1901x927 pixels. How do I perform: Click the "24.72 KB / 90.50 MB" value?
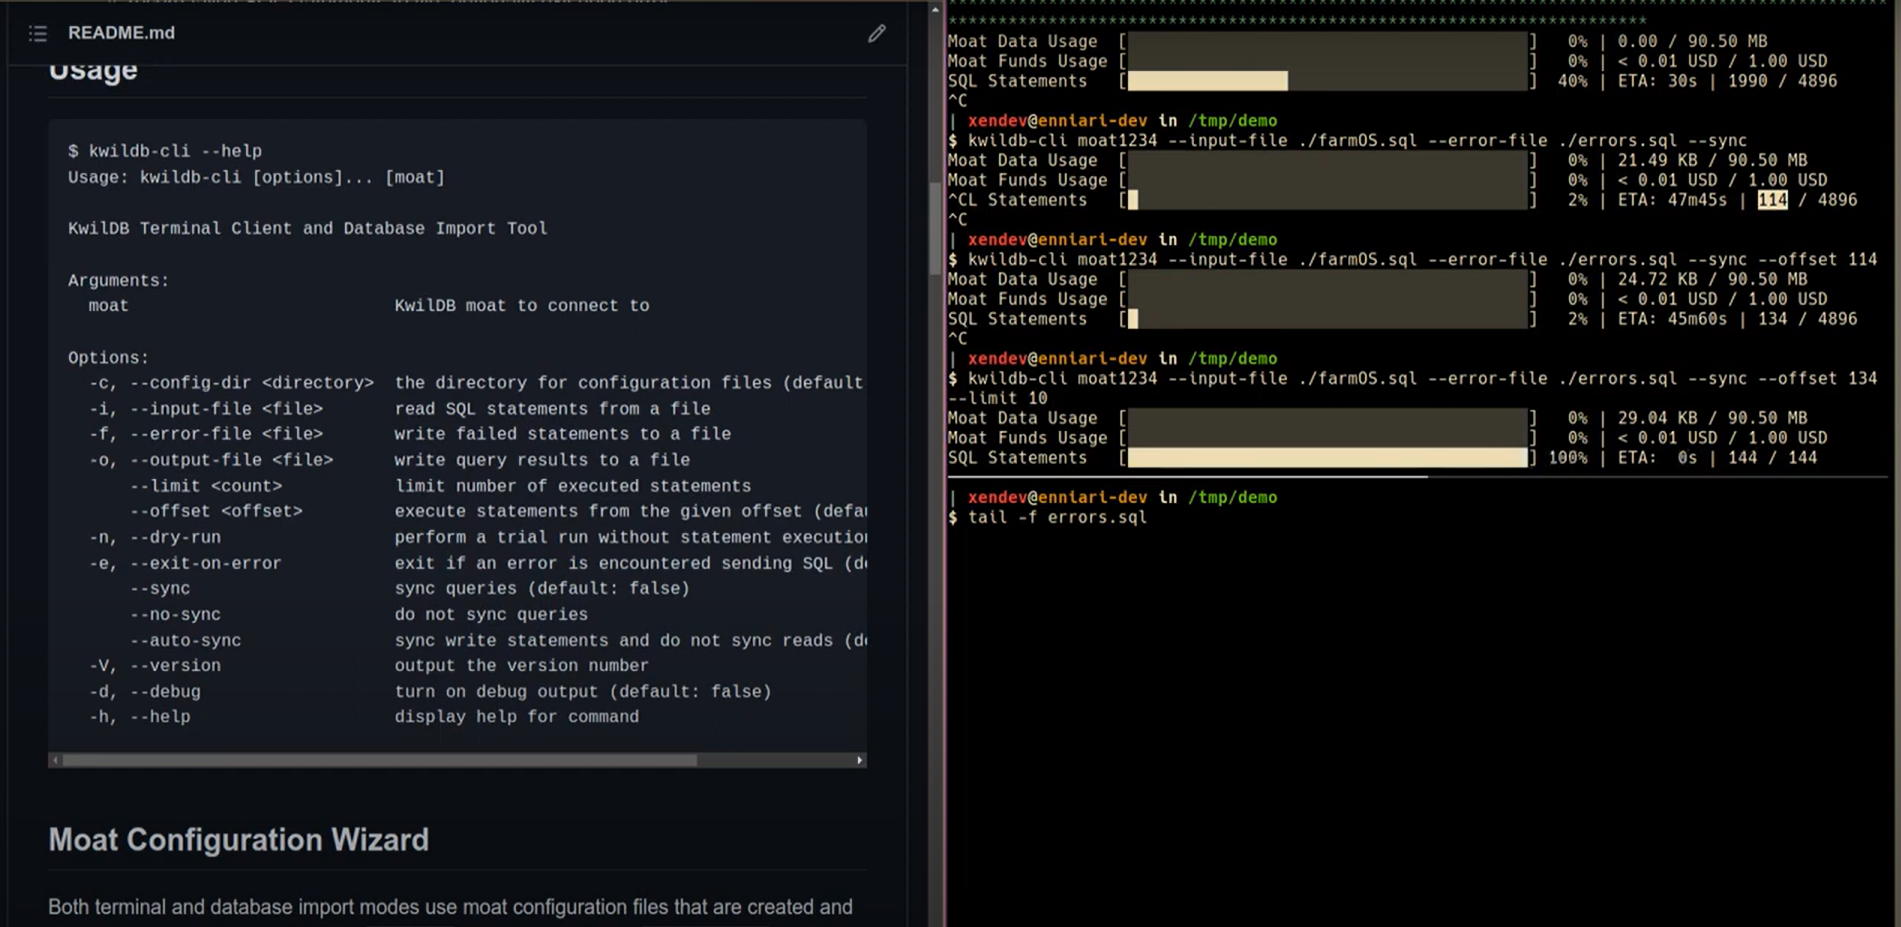(1712, 279)
